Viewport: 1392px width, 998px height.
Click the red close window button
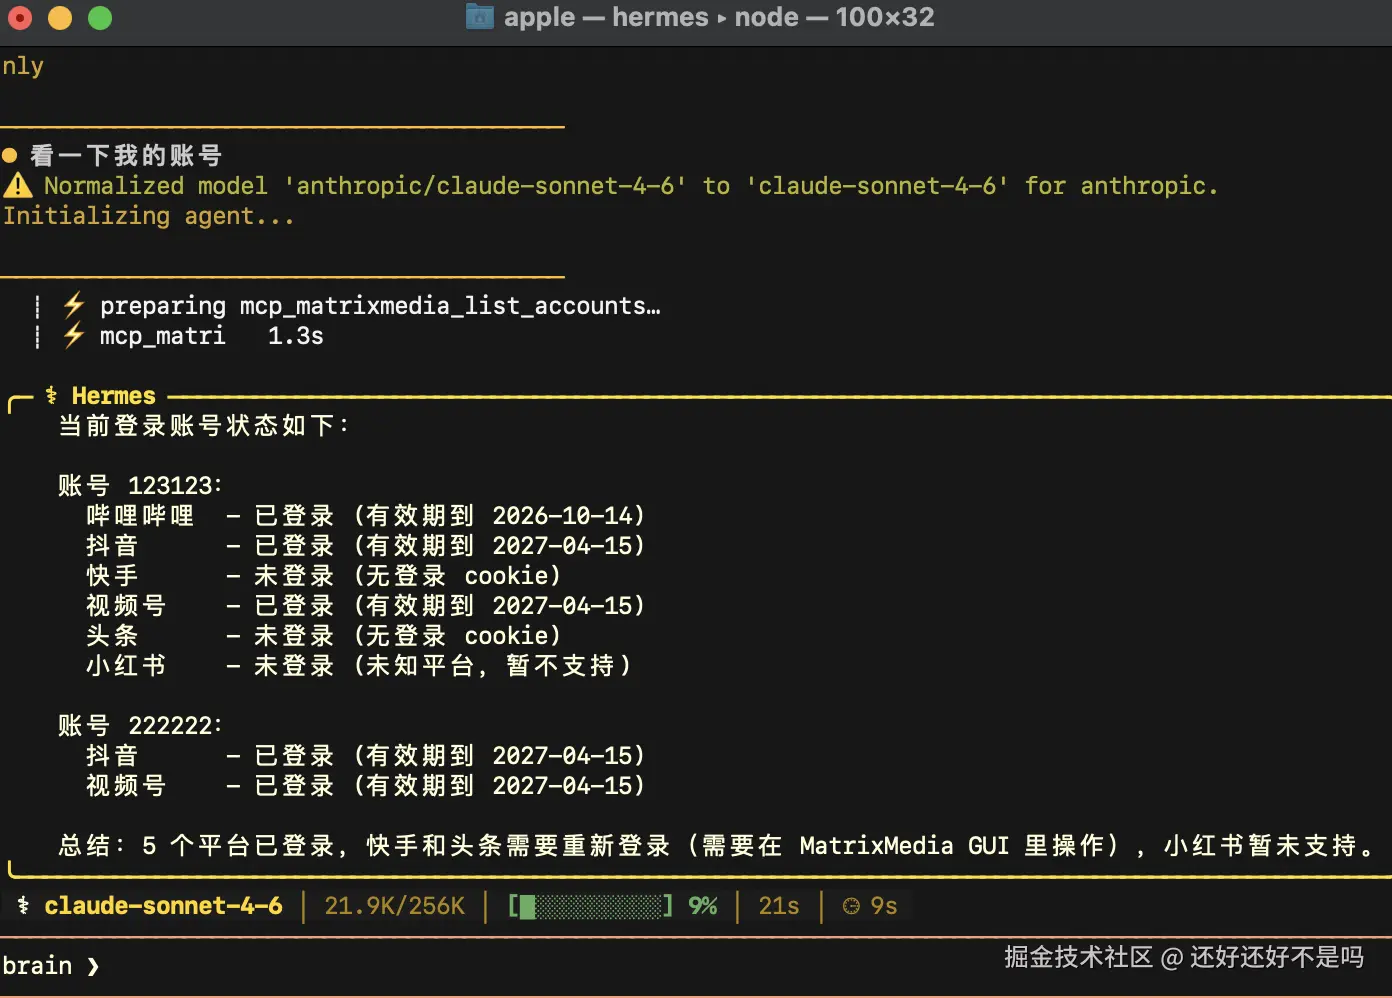click(x=20, y=18)
